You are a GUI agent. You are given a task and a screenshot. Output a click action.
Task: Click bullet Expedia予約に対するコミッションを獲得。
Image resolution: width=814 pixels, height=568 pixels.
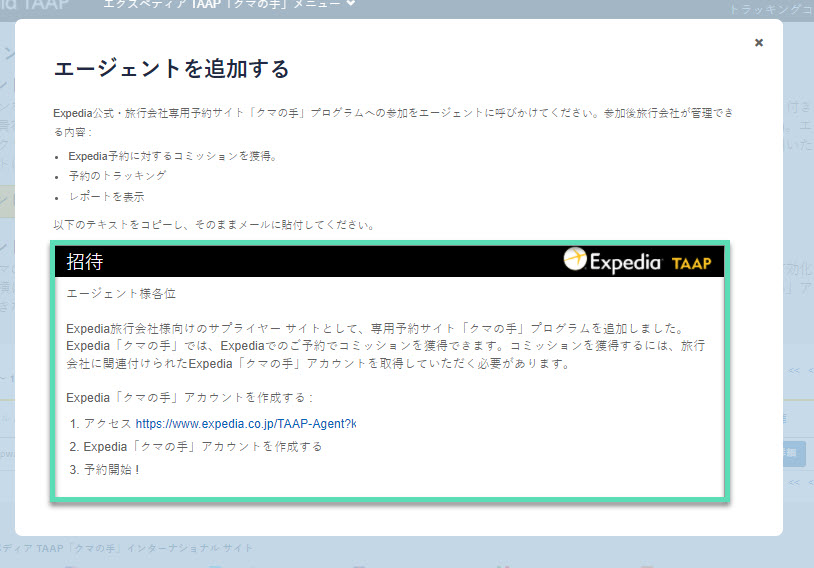point(174,156)
